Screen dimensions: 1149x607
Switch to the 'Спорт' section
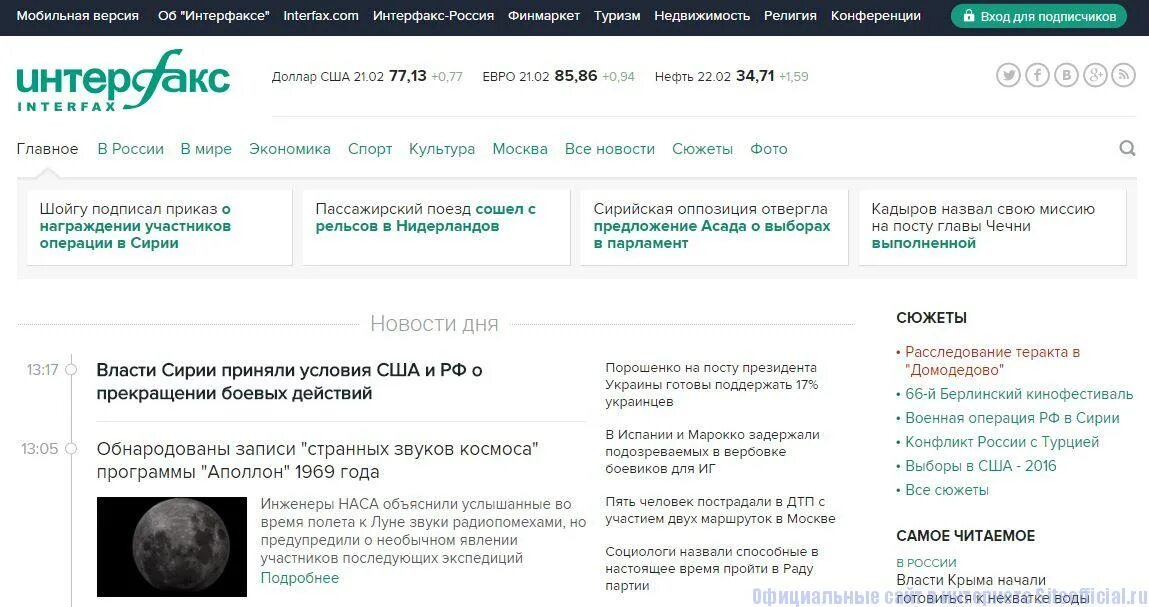[370, 149]
